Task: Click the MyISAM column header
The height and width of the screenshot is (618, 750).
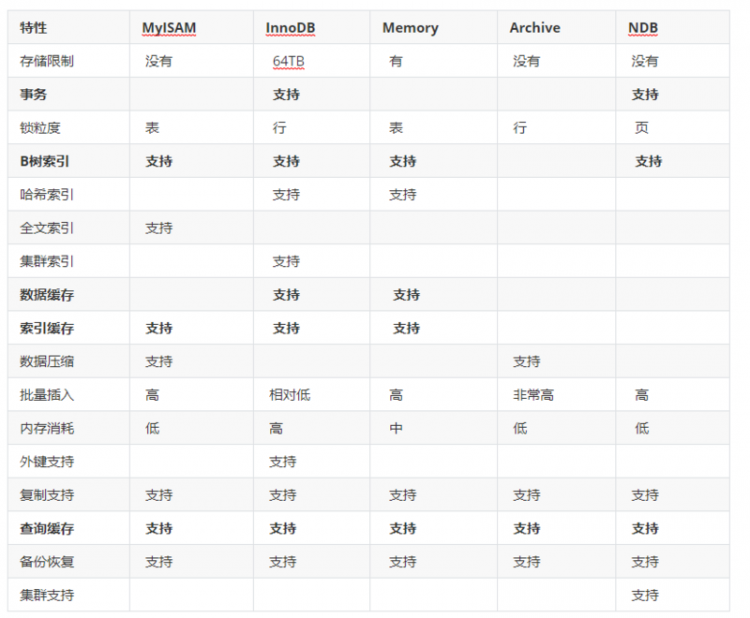Action: (x=169, y=28)
